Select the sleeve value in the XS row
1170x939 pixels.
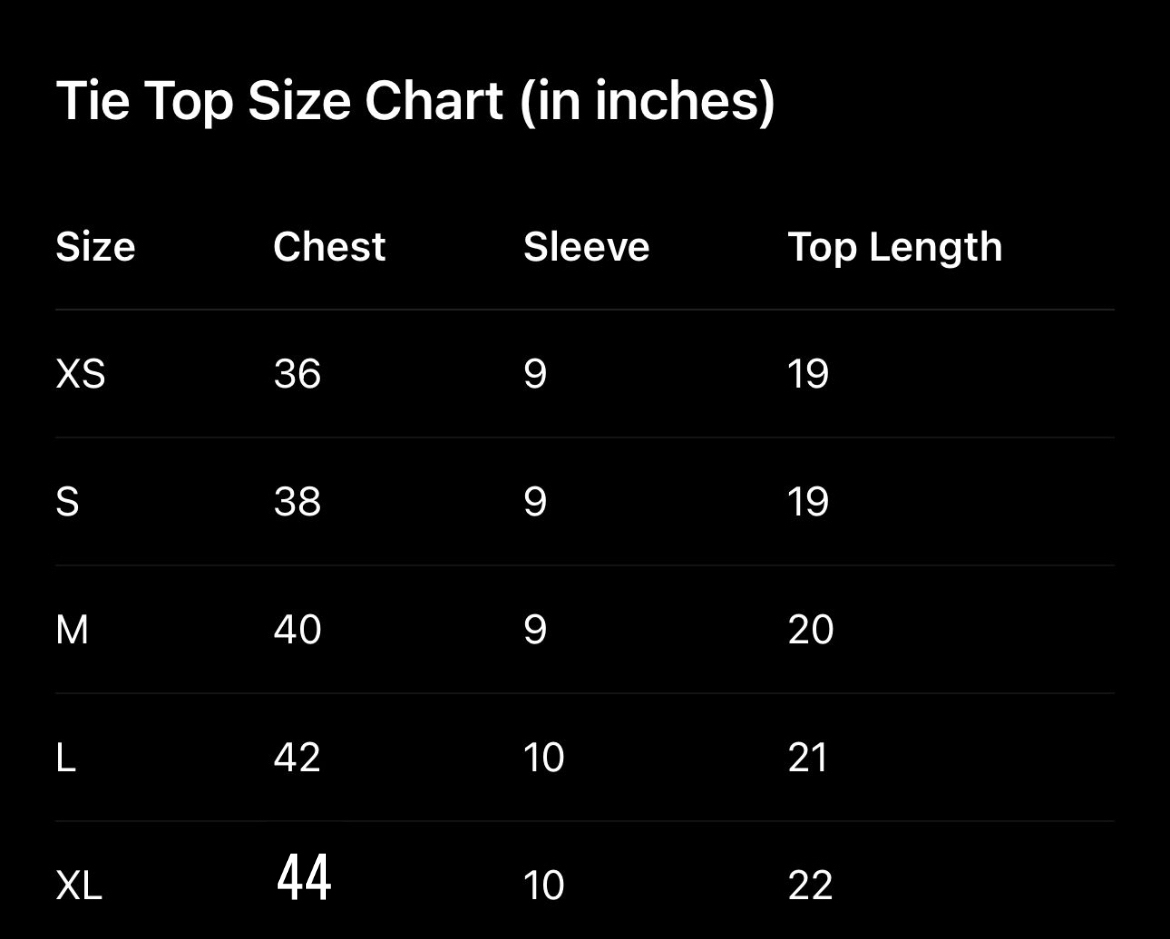[535, 374]
